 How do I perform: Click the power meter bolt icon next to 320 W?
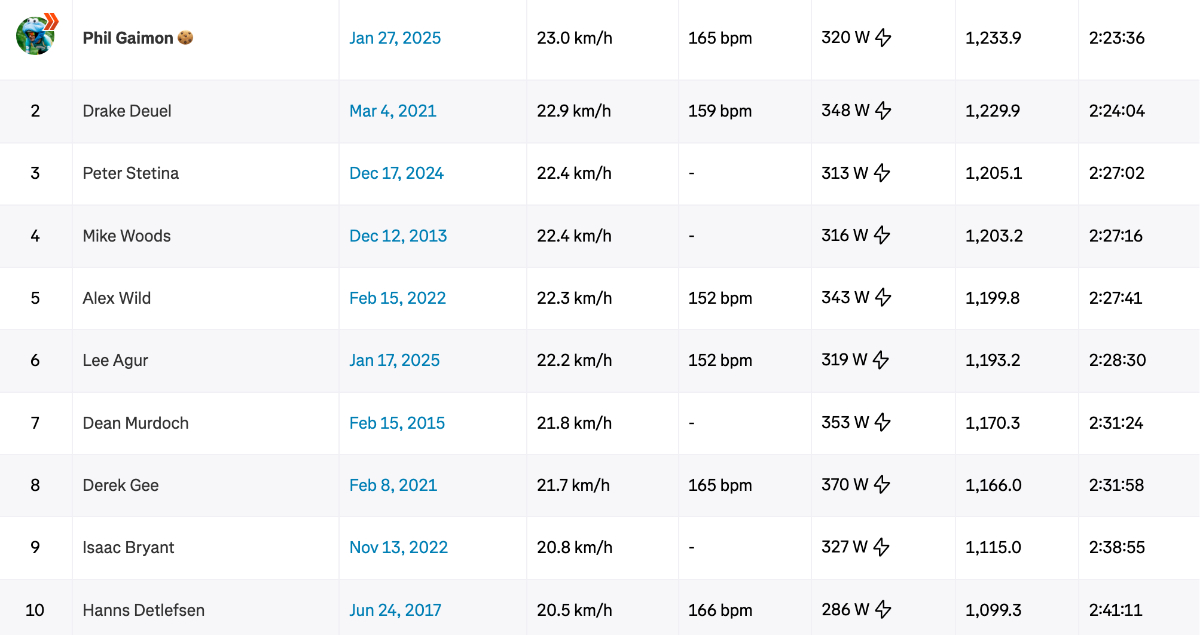tap(883, 38)
